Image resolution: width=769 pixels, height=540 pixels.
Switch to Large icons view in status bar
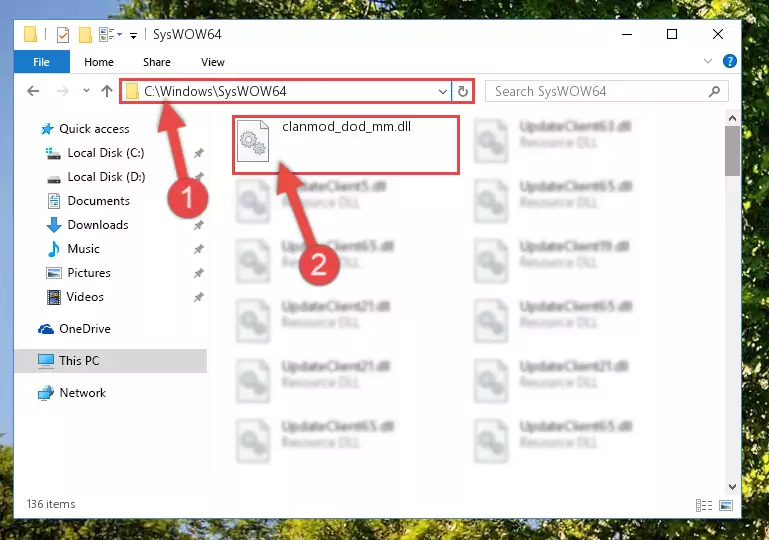pos(726,505)
